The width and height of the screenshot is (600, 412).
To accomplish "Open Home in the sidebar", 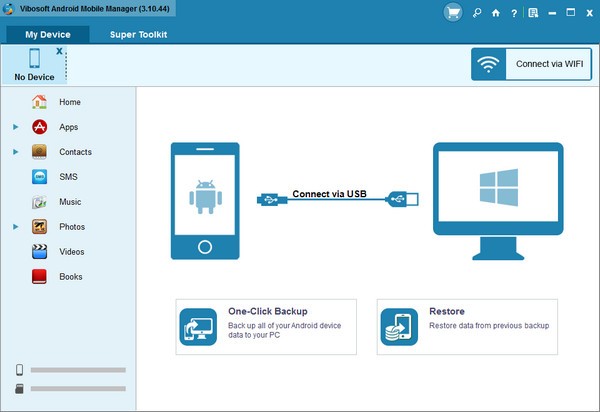I will (x=70, y=102).
